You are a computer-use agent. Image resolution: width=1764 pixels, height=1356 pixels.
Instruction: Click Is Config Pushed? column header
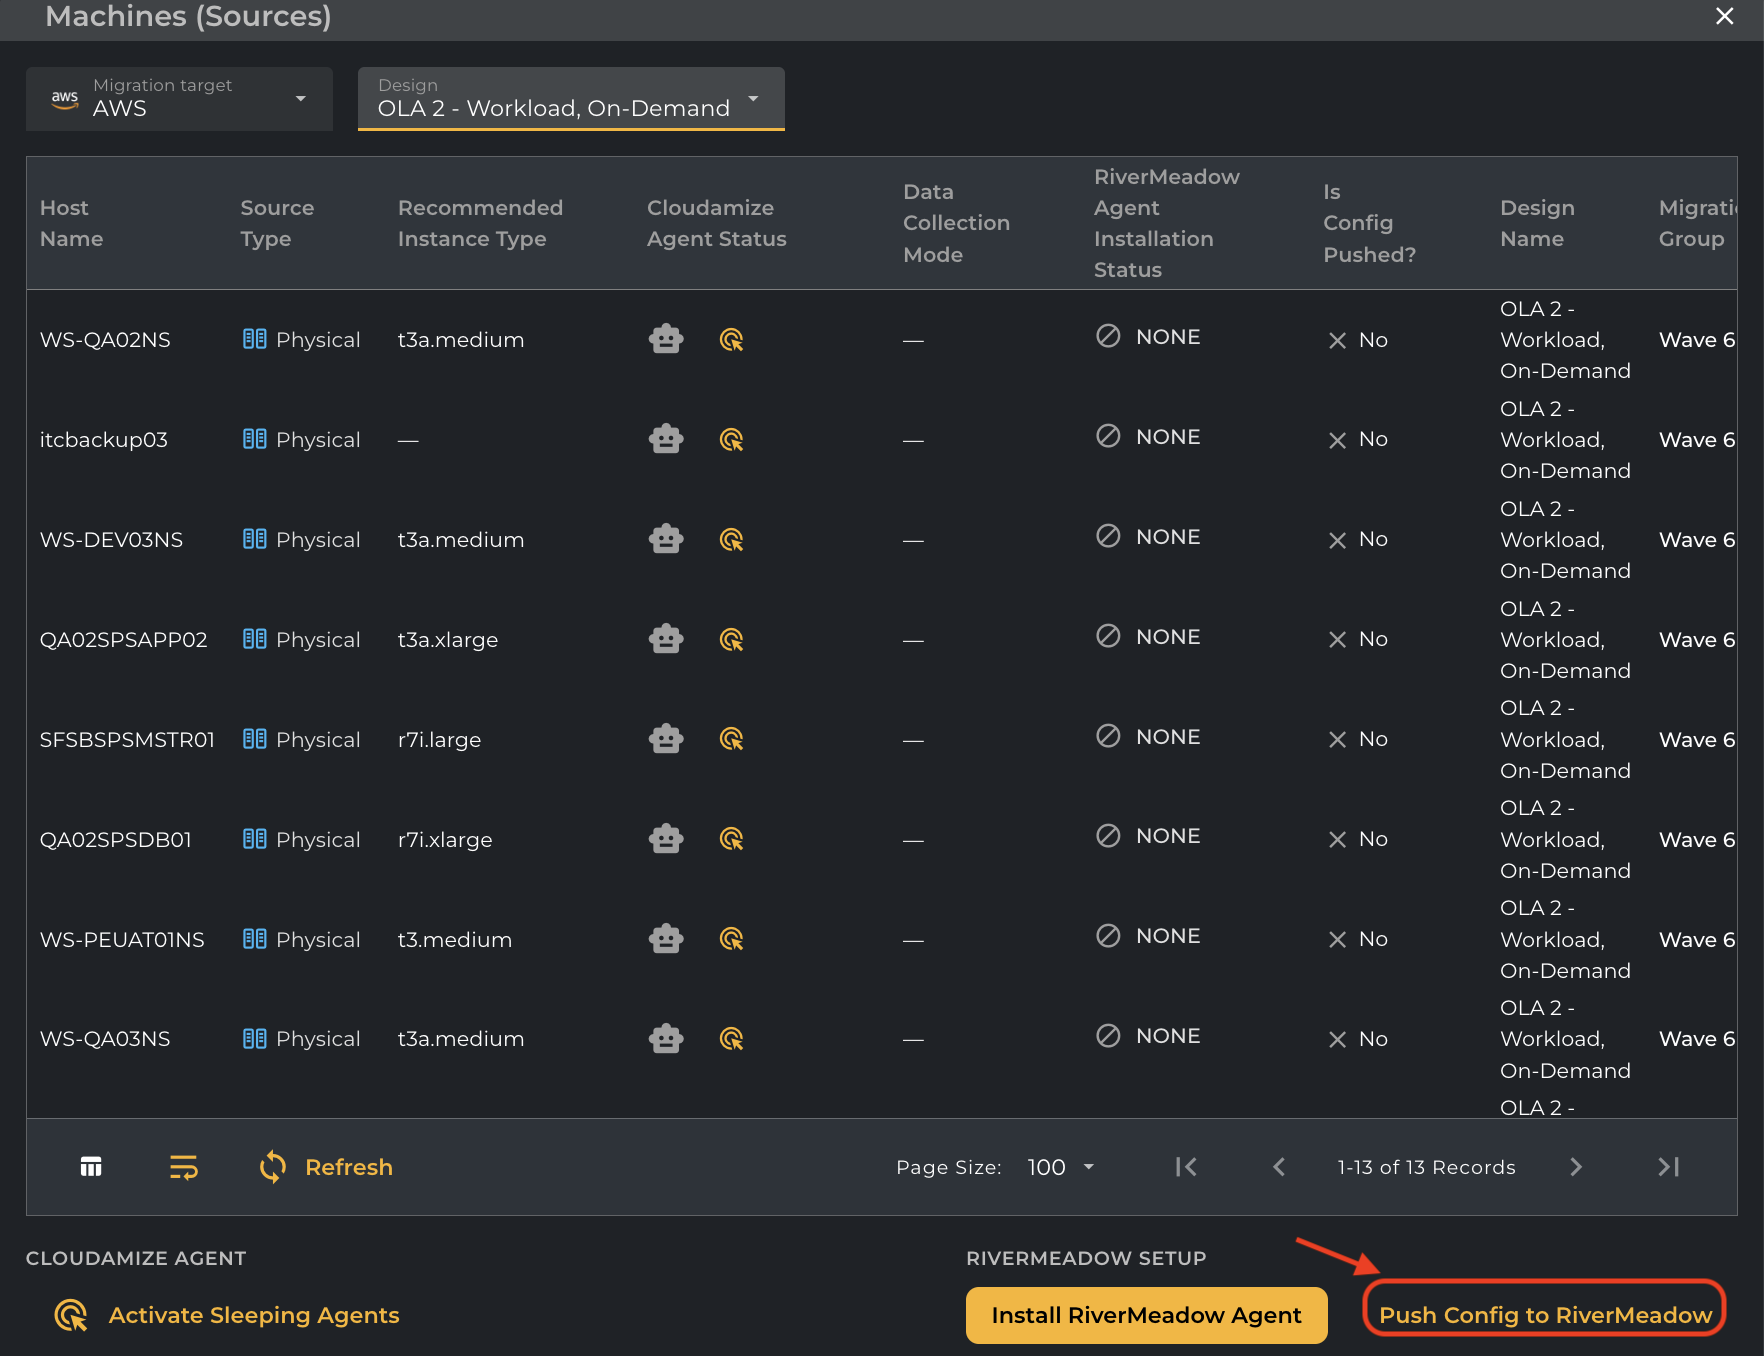[x=1370, y=223]
